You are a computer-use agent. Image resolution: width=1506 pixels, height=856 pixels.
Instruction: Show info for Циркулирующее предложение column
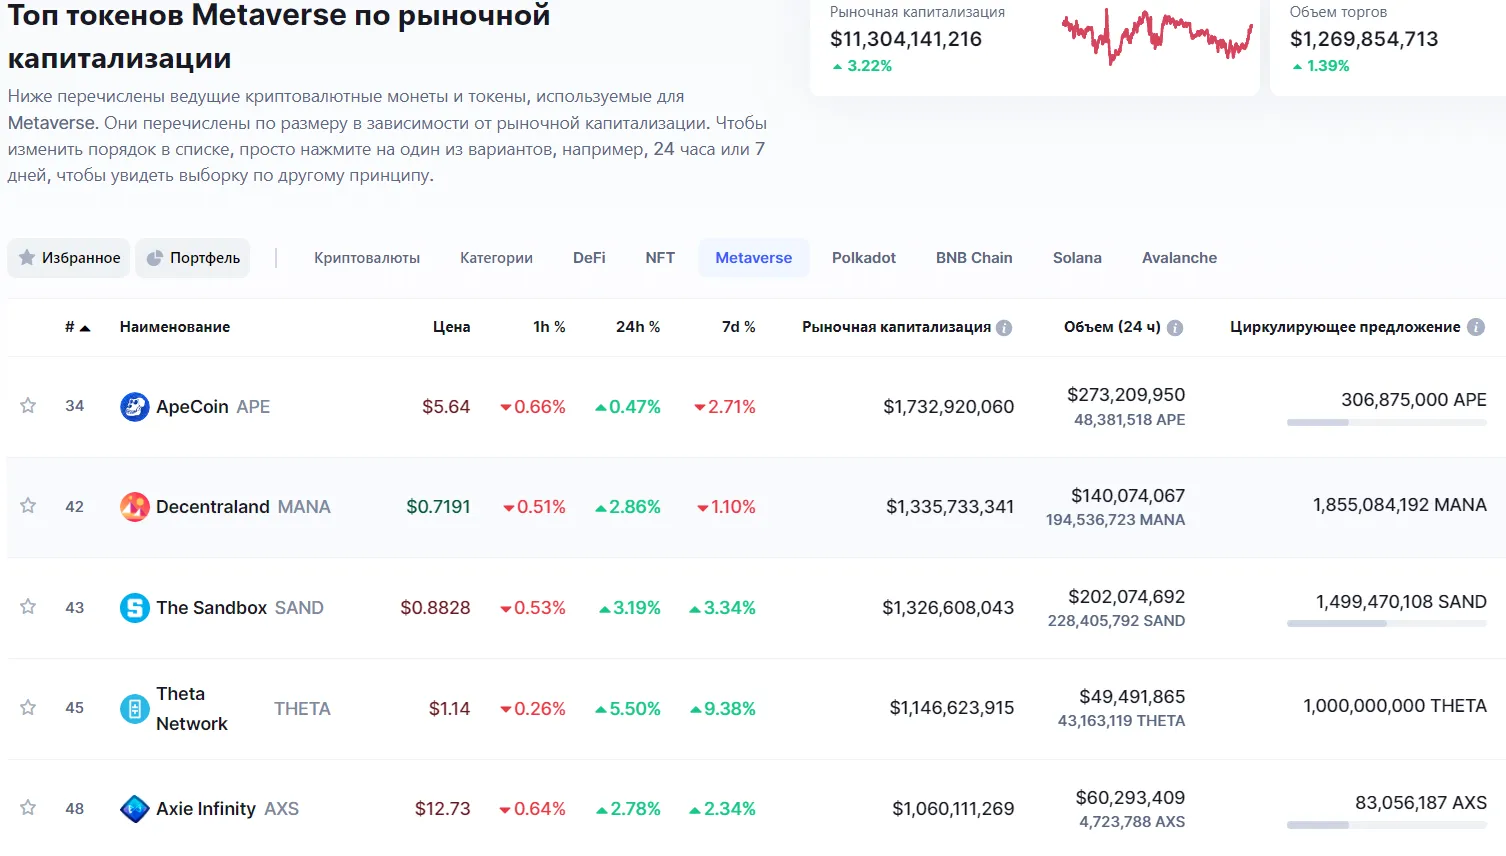click(1476, 327)
